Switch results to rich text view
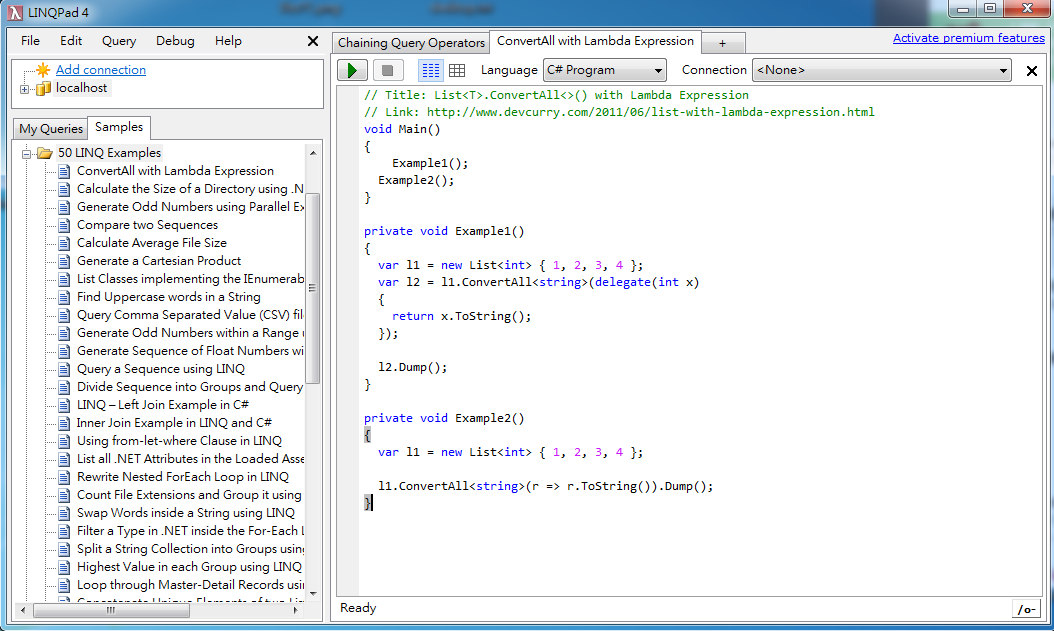1054x631 pixels. [430, 70]
